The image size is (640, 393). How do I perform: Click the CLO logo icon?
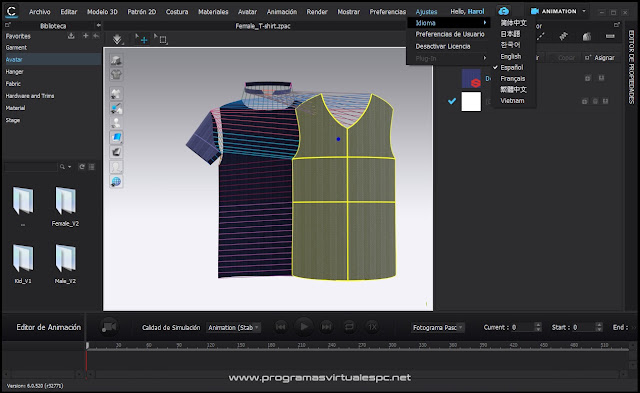(11, 11)
